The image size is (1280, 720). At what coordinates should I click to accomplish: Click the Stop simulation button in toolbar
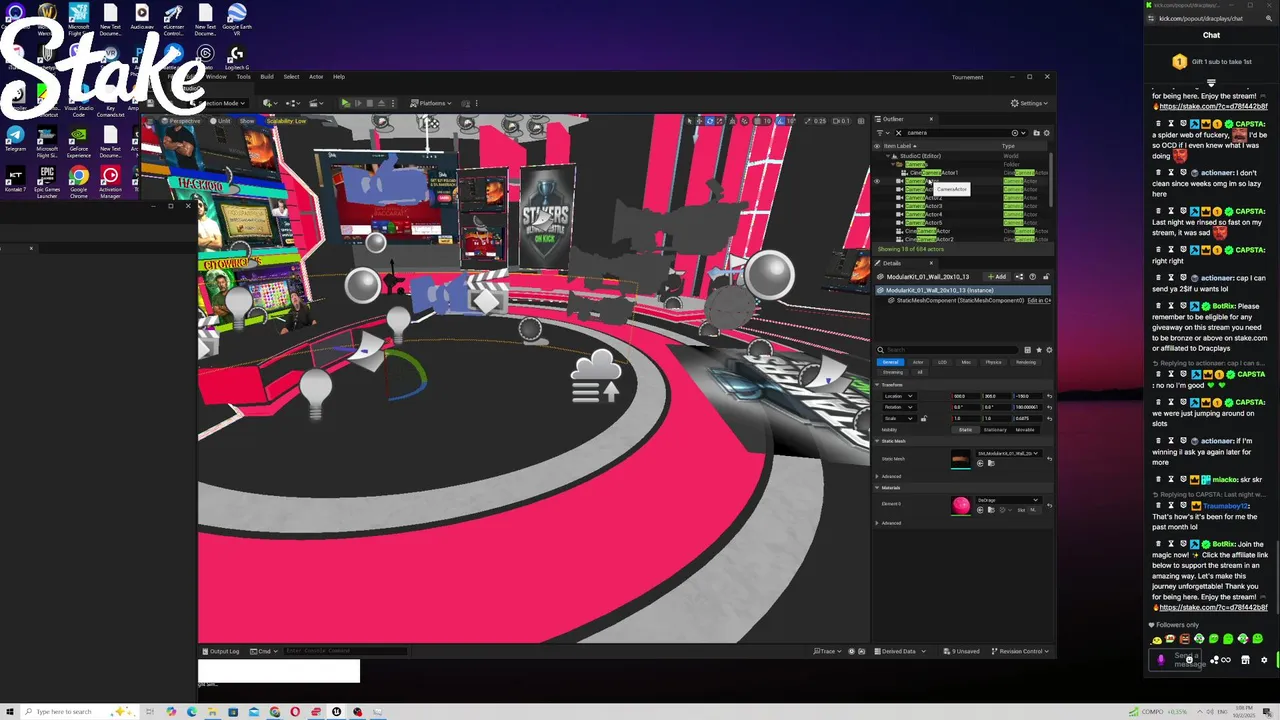[x=370, y=103]
